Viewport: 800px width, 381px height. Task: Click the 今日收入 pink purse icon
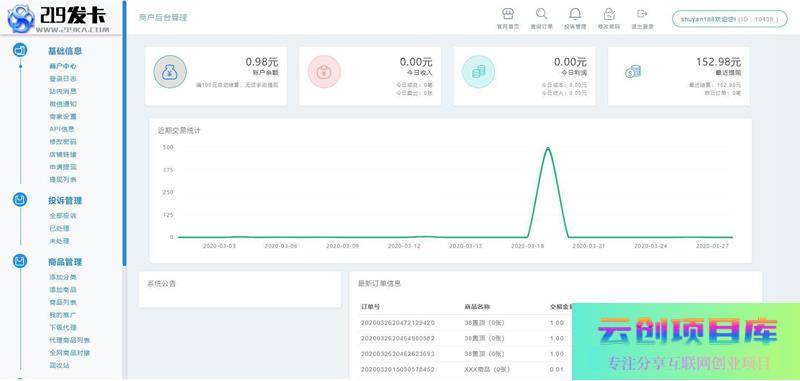click(x=324, y=72)
